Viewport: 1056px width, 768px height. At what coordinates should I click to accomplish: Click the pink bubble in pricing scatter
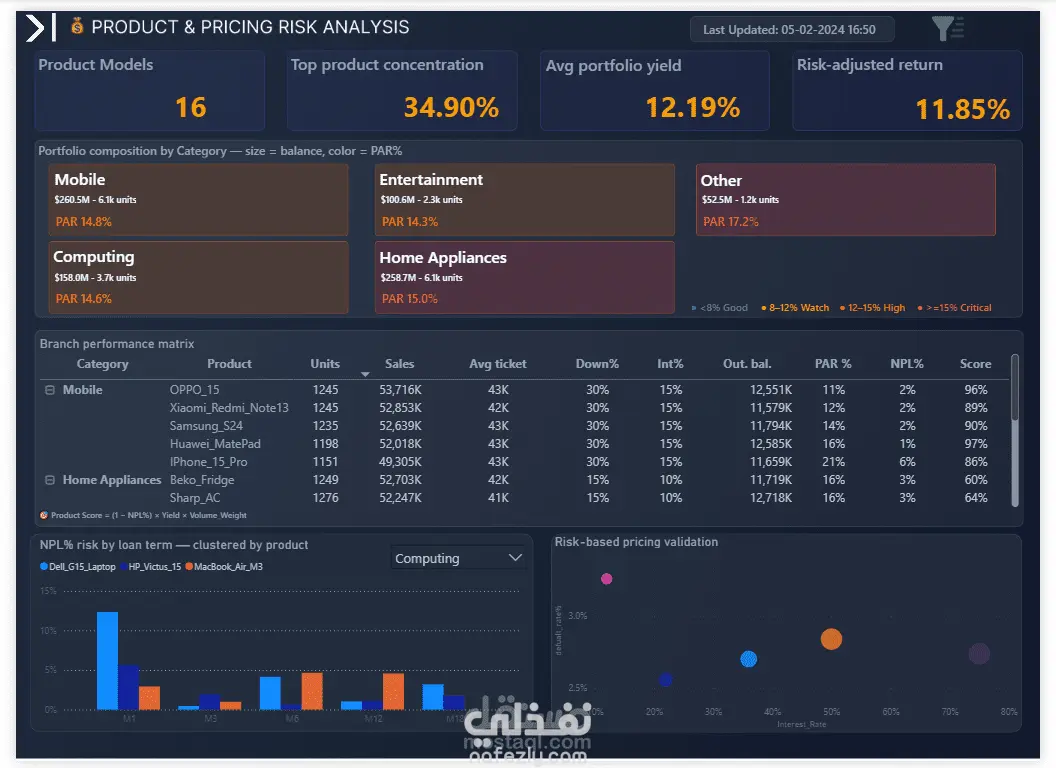(607, 579)
